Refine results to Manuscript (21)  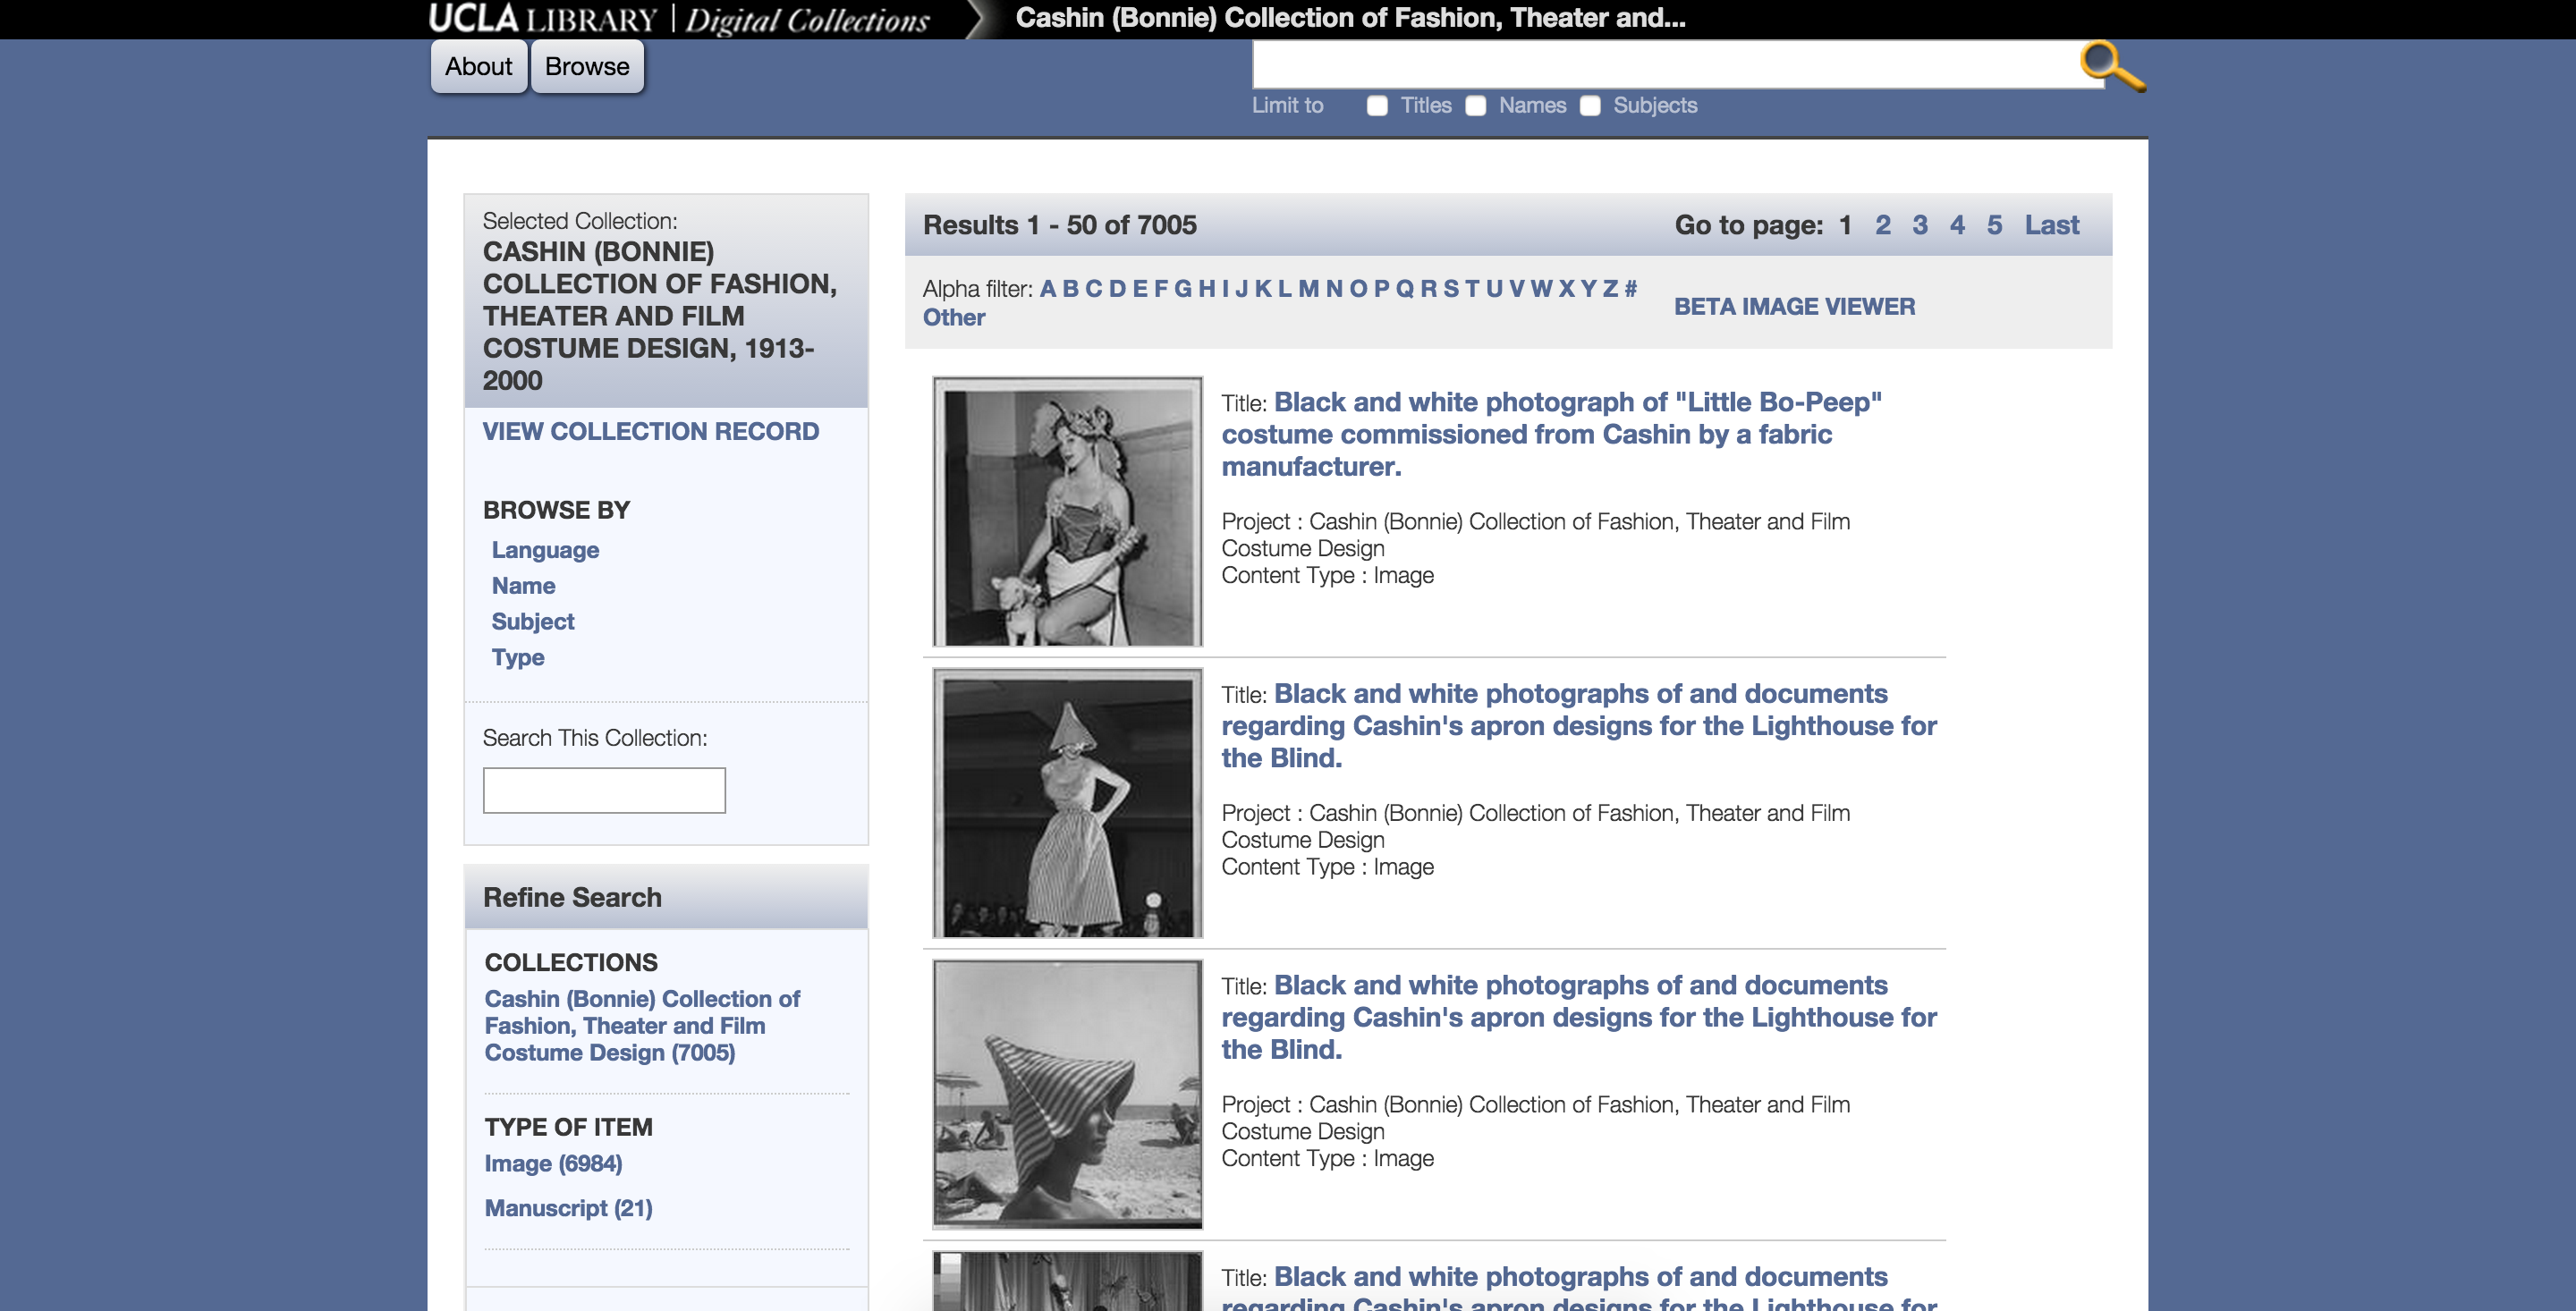[568, 1208]
